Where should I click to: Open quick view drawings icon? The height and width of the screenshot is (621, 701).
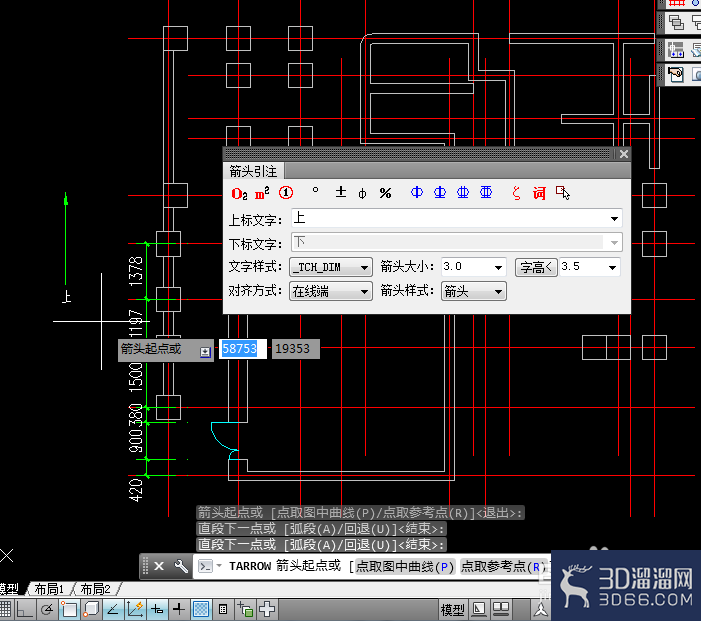pyautogui.click(x=501, y=609)
